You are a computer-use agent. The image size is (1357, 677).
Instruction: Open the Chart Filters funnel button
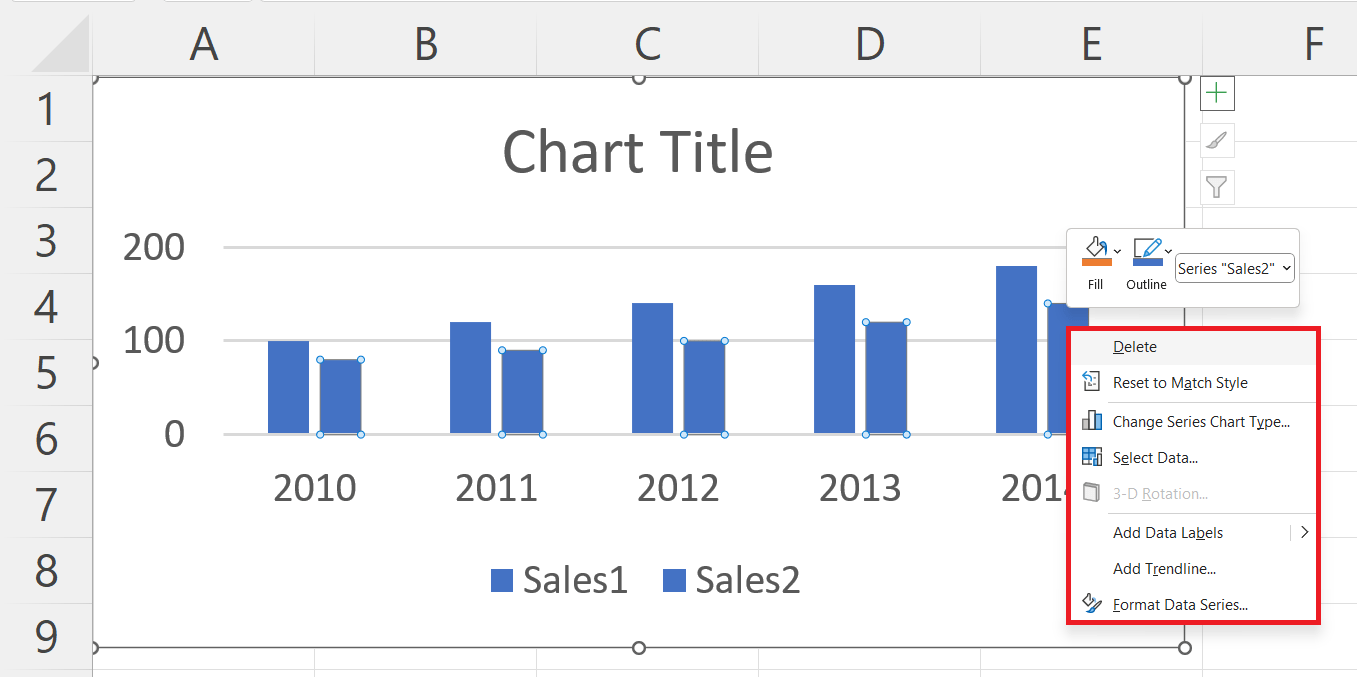(1217, 187)
